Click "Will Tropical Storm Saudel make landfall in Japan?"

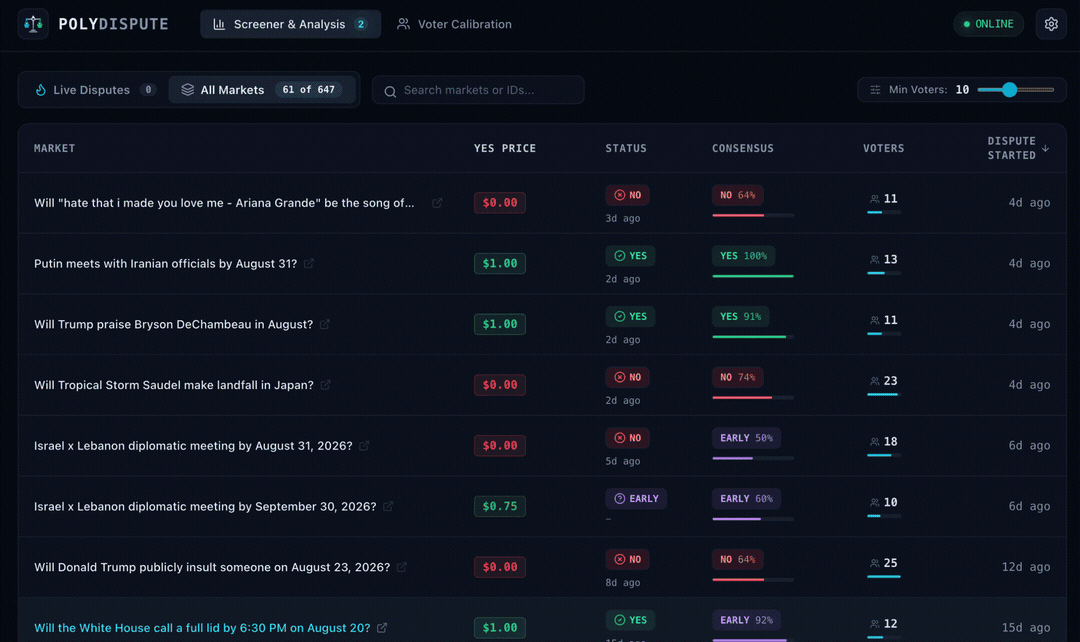(x=174, y=384)
